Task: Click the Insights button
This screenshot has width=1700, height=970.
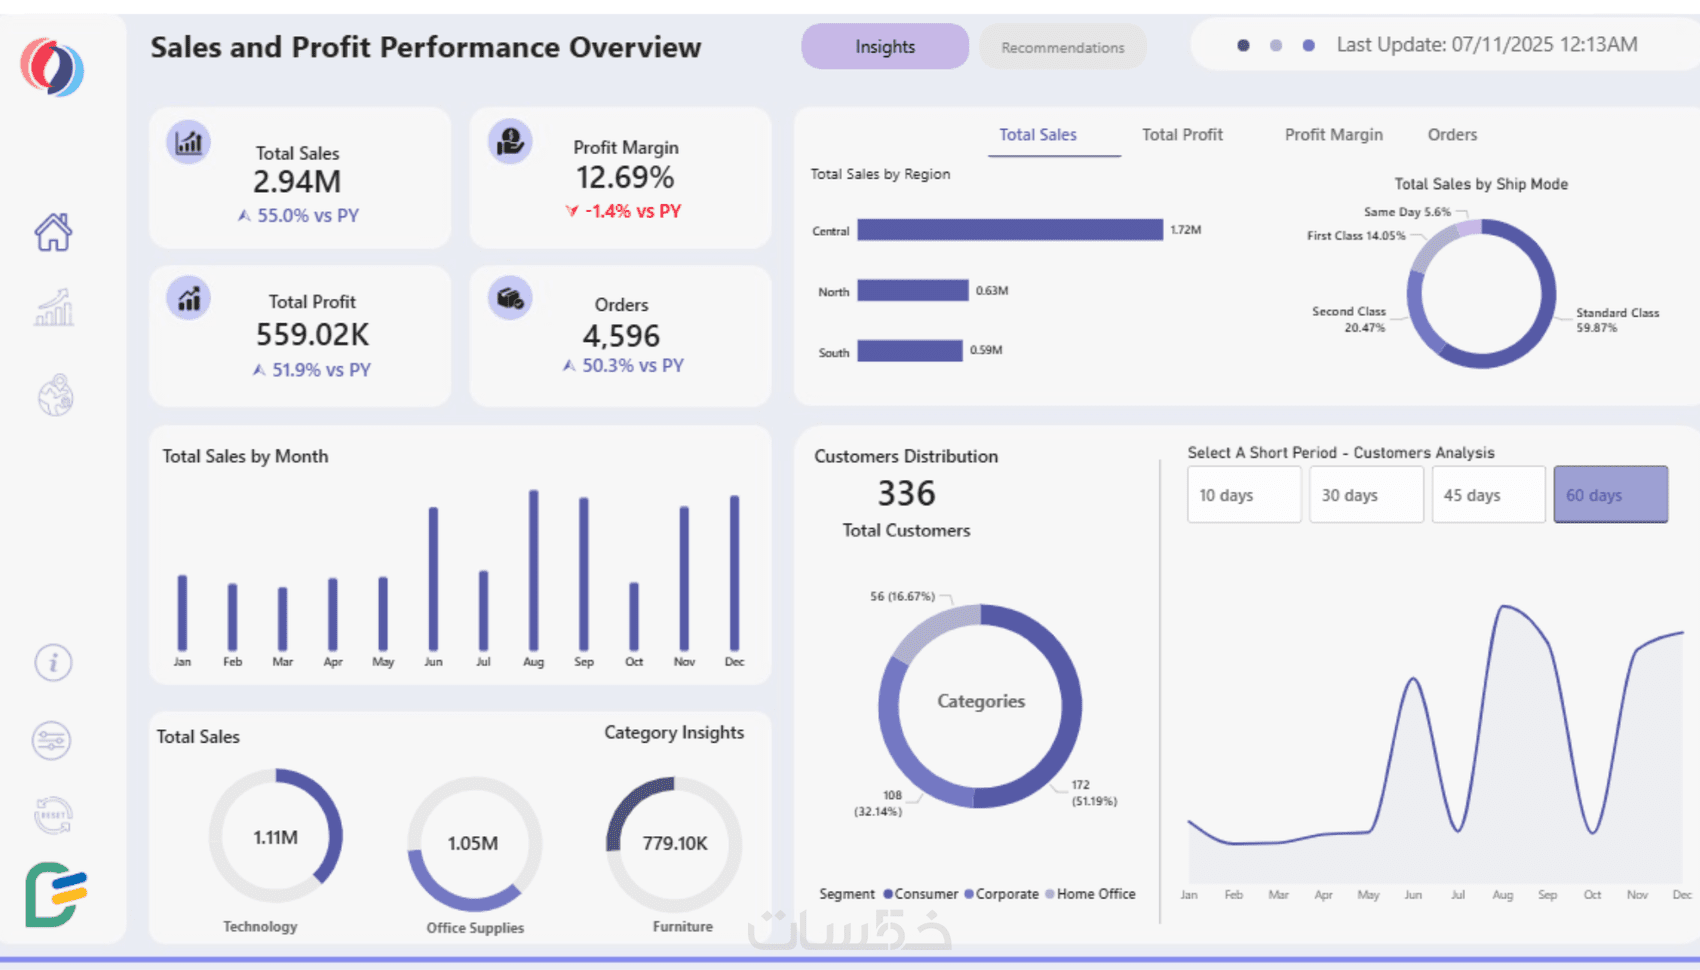Action: click(x=885, y=47)
